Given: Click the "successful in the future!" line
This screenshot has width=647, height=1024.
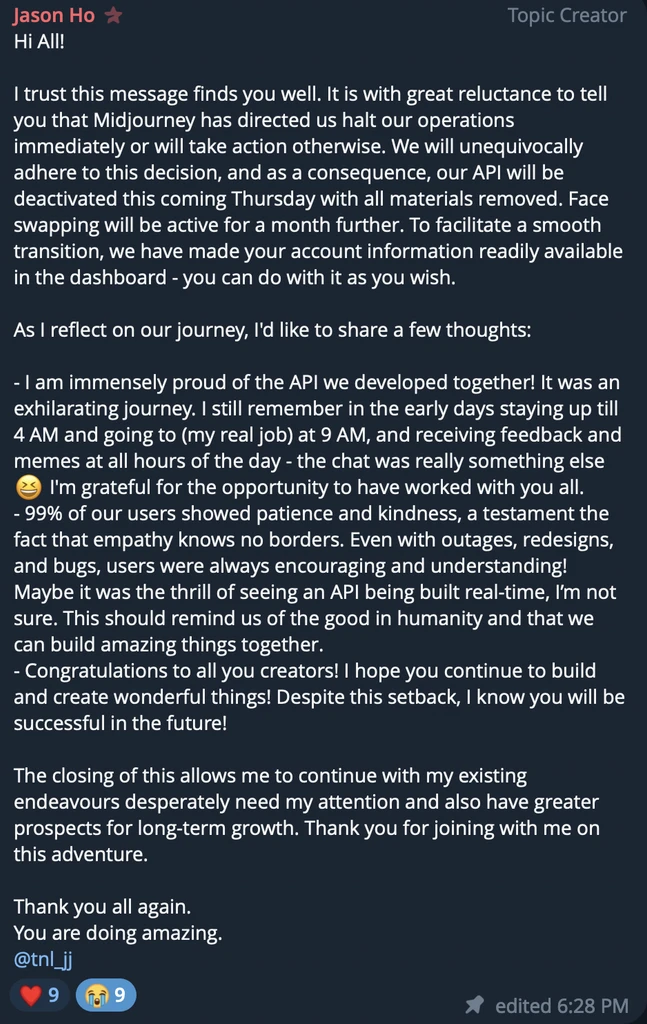Looking at the screenshot, I should pos(120,723).
